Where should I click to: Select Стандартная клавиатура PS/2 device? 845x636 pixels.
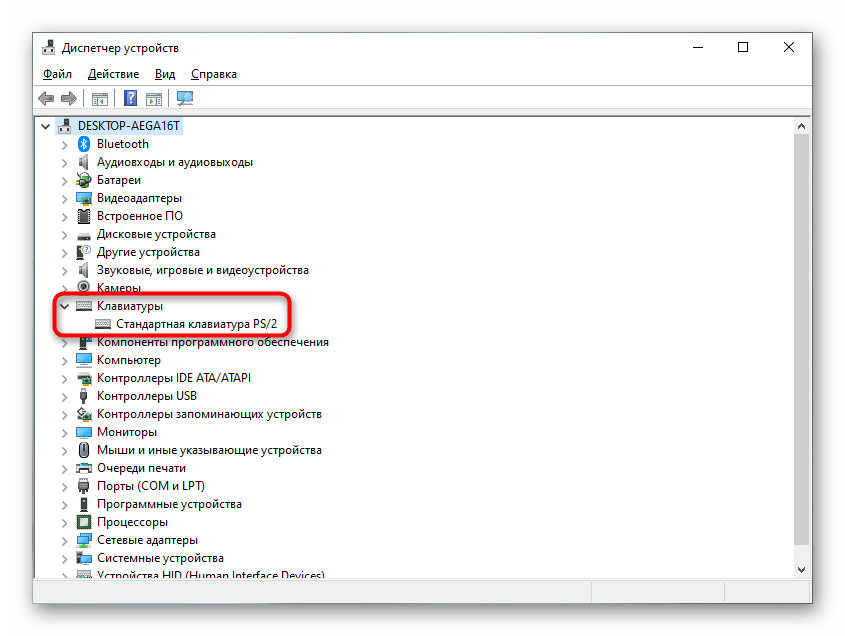(x=195, y=324)
